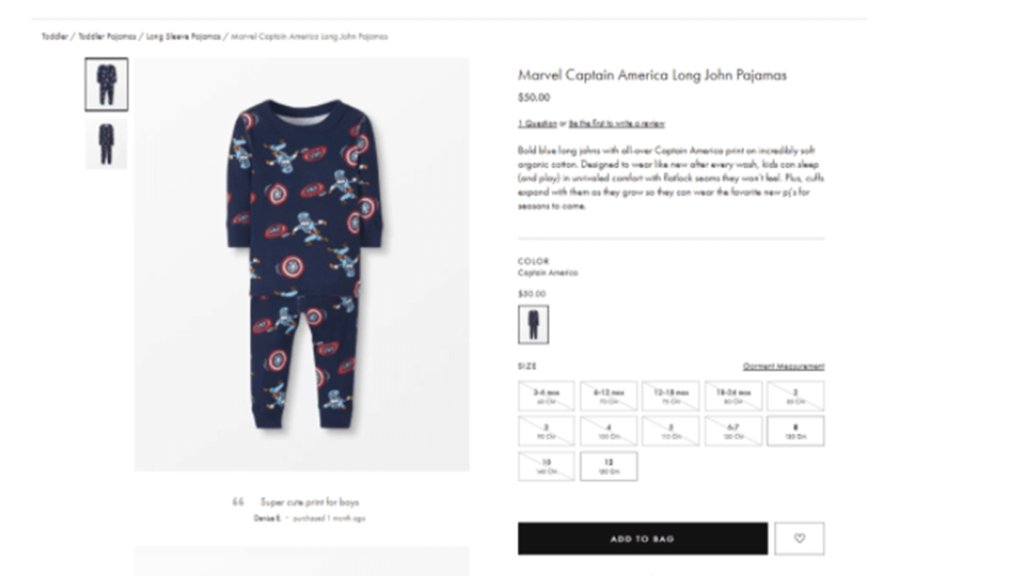Select size 12
This screenshot has height=576, width=1024.
[609, 466]
